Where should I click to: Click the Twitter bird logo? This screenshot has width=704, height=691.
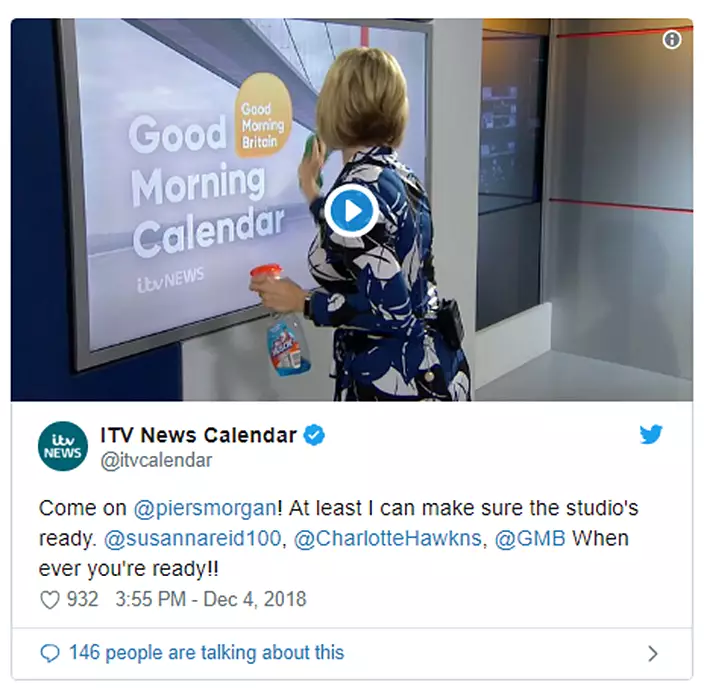651,434
